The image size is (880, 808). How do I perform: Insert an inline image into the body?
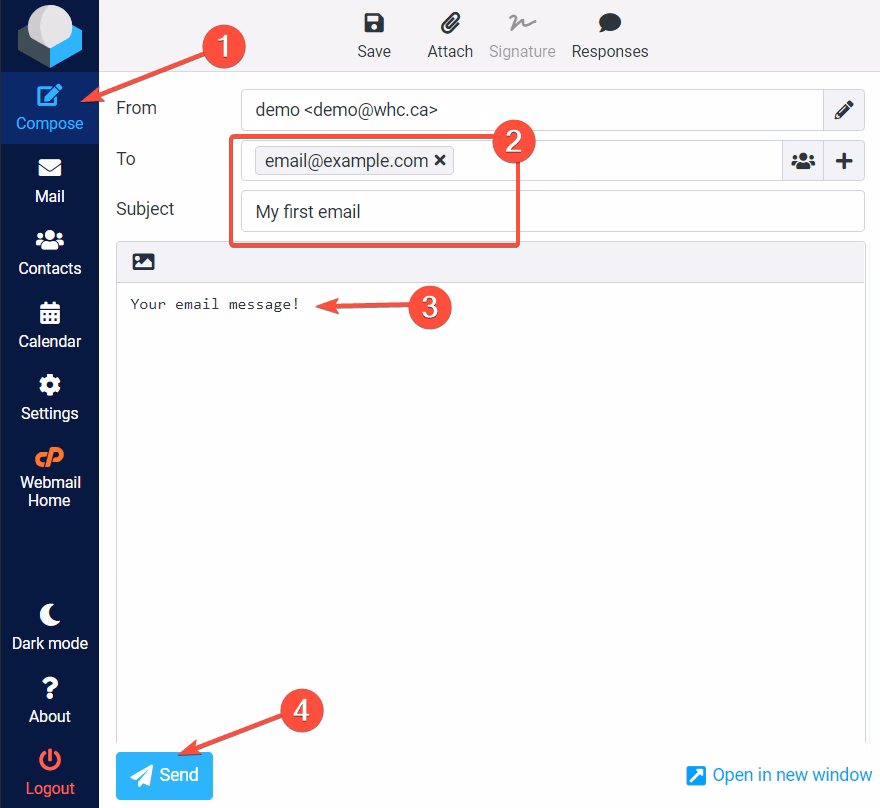coord(143,261)
